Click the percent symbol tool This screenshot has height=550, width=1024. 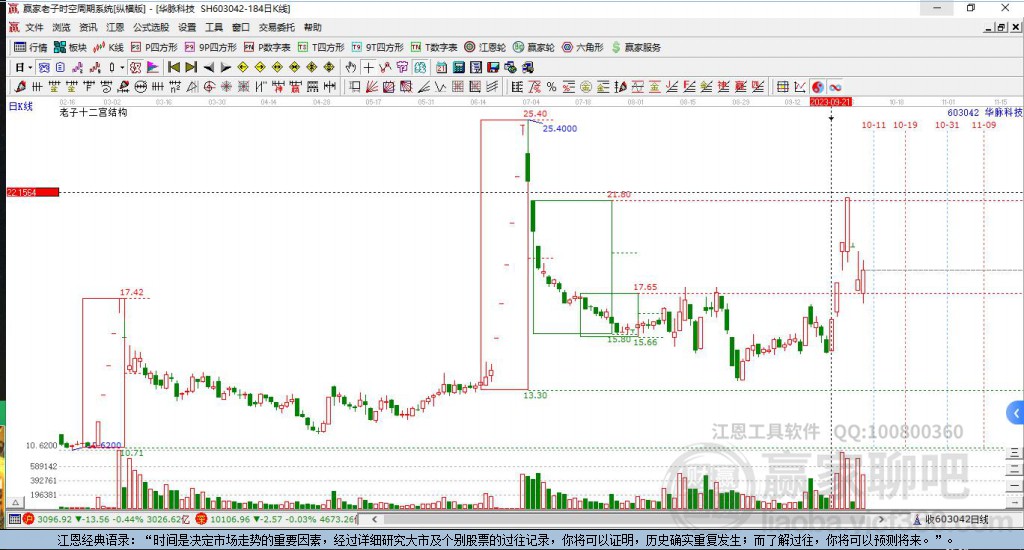[x=552, y=87]
